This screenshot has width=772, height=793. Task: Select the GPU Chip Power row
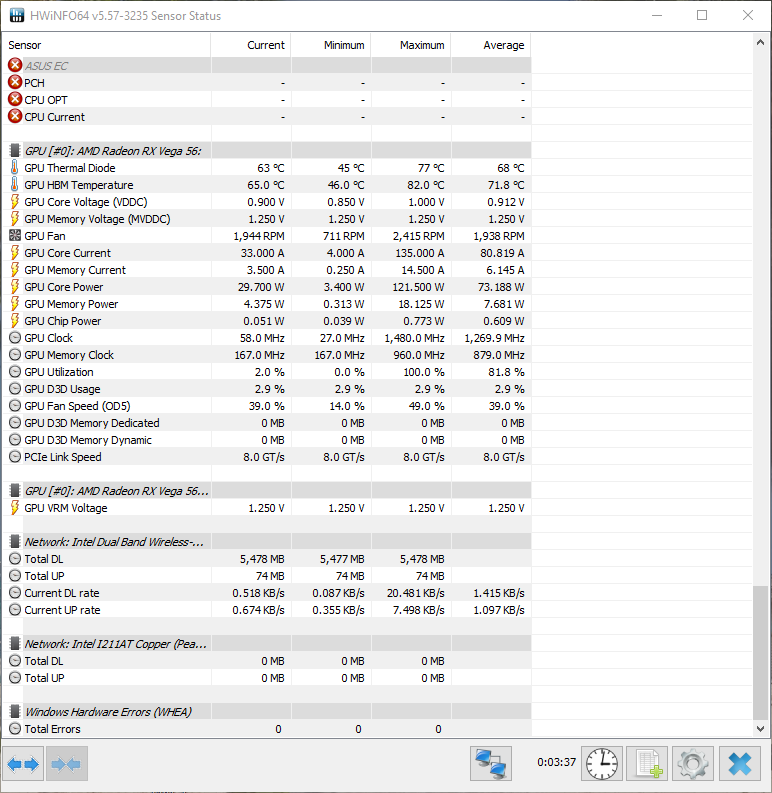(x=267, y=321)
